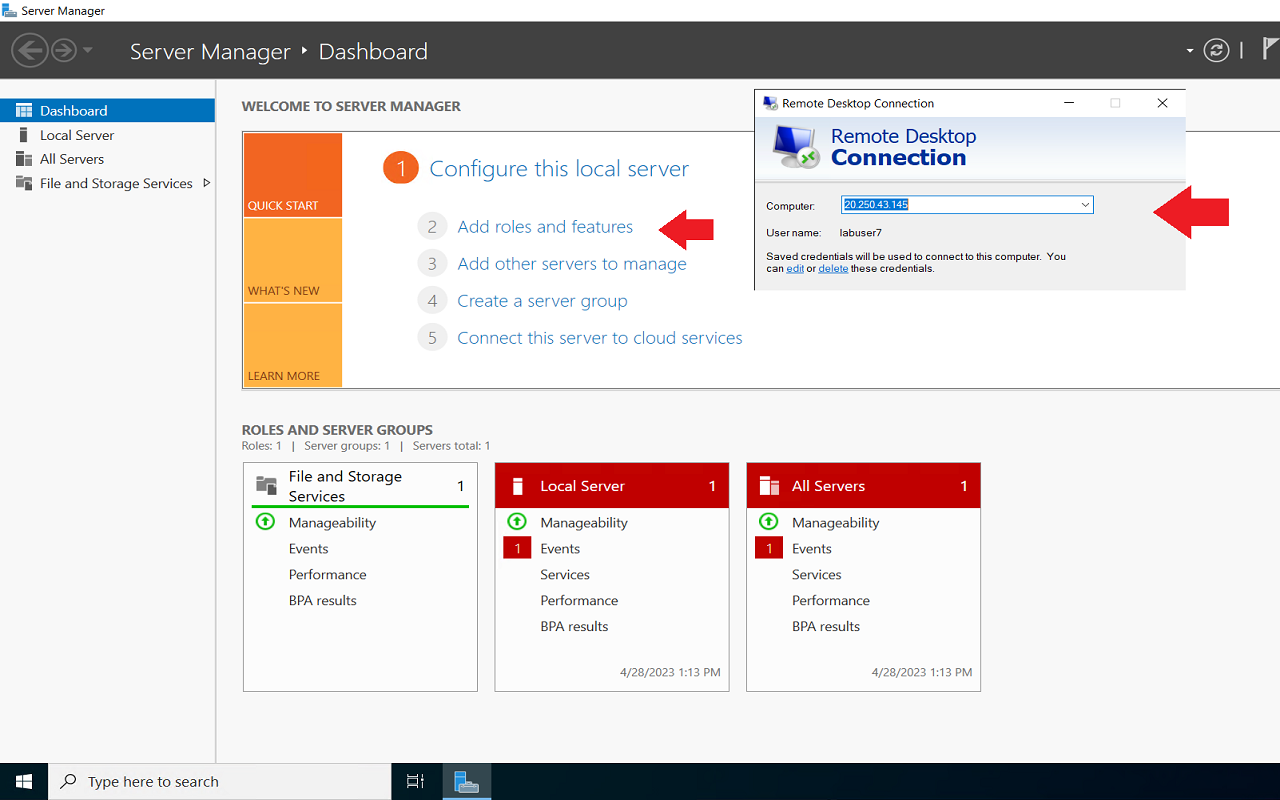1280x800 pixels.
Task: Open the navigation history dropdown beside the forward arrow
Action: 88,50
